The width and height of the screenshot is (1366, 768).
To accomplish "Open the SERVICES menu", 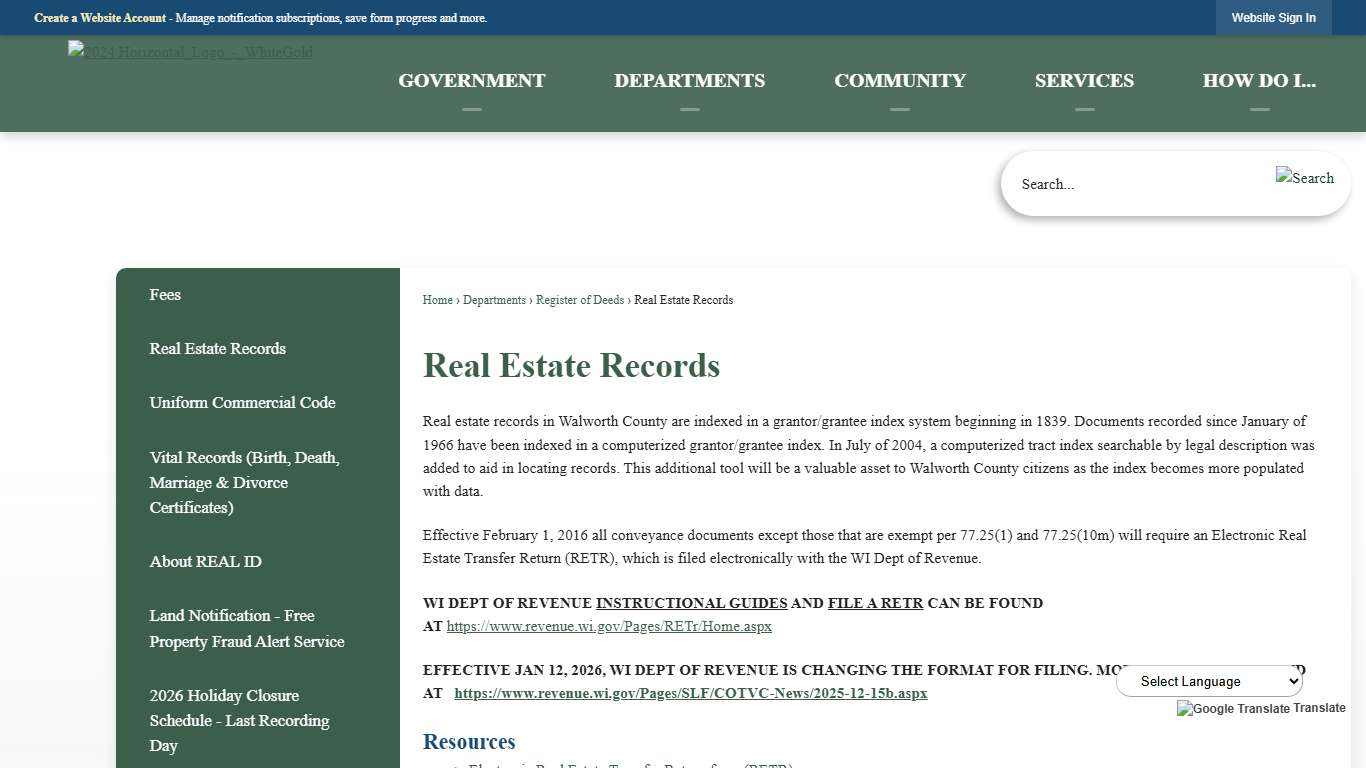I will 1084,80.
